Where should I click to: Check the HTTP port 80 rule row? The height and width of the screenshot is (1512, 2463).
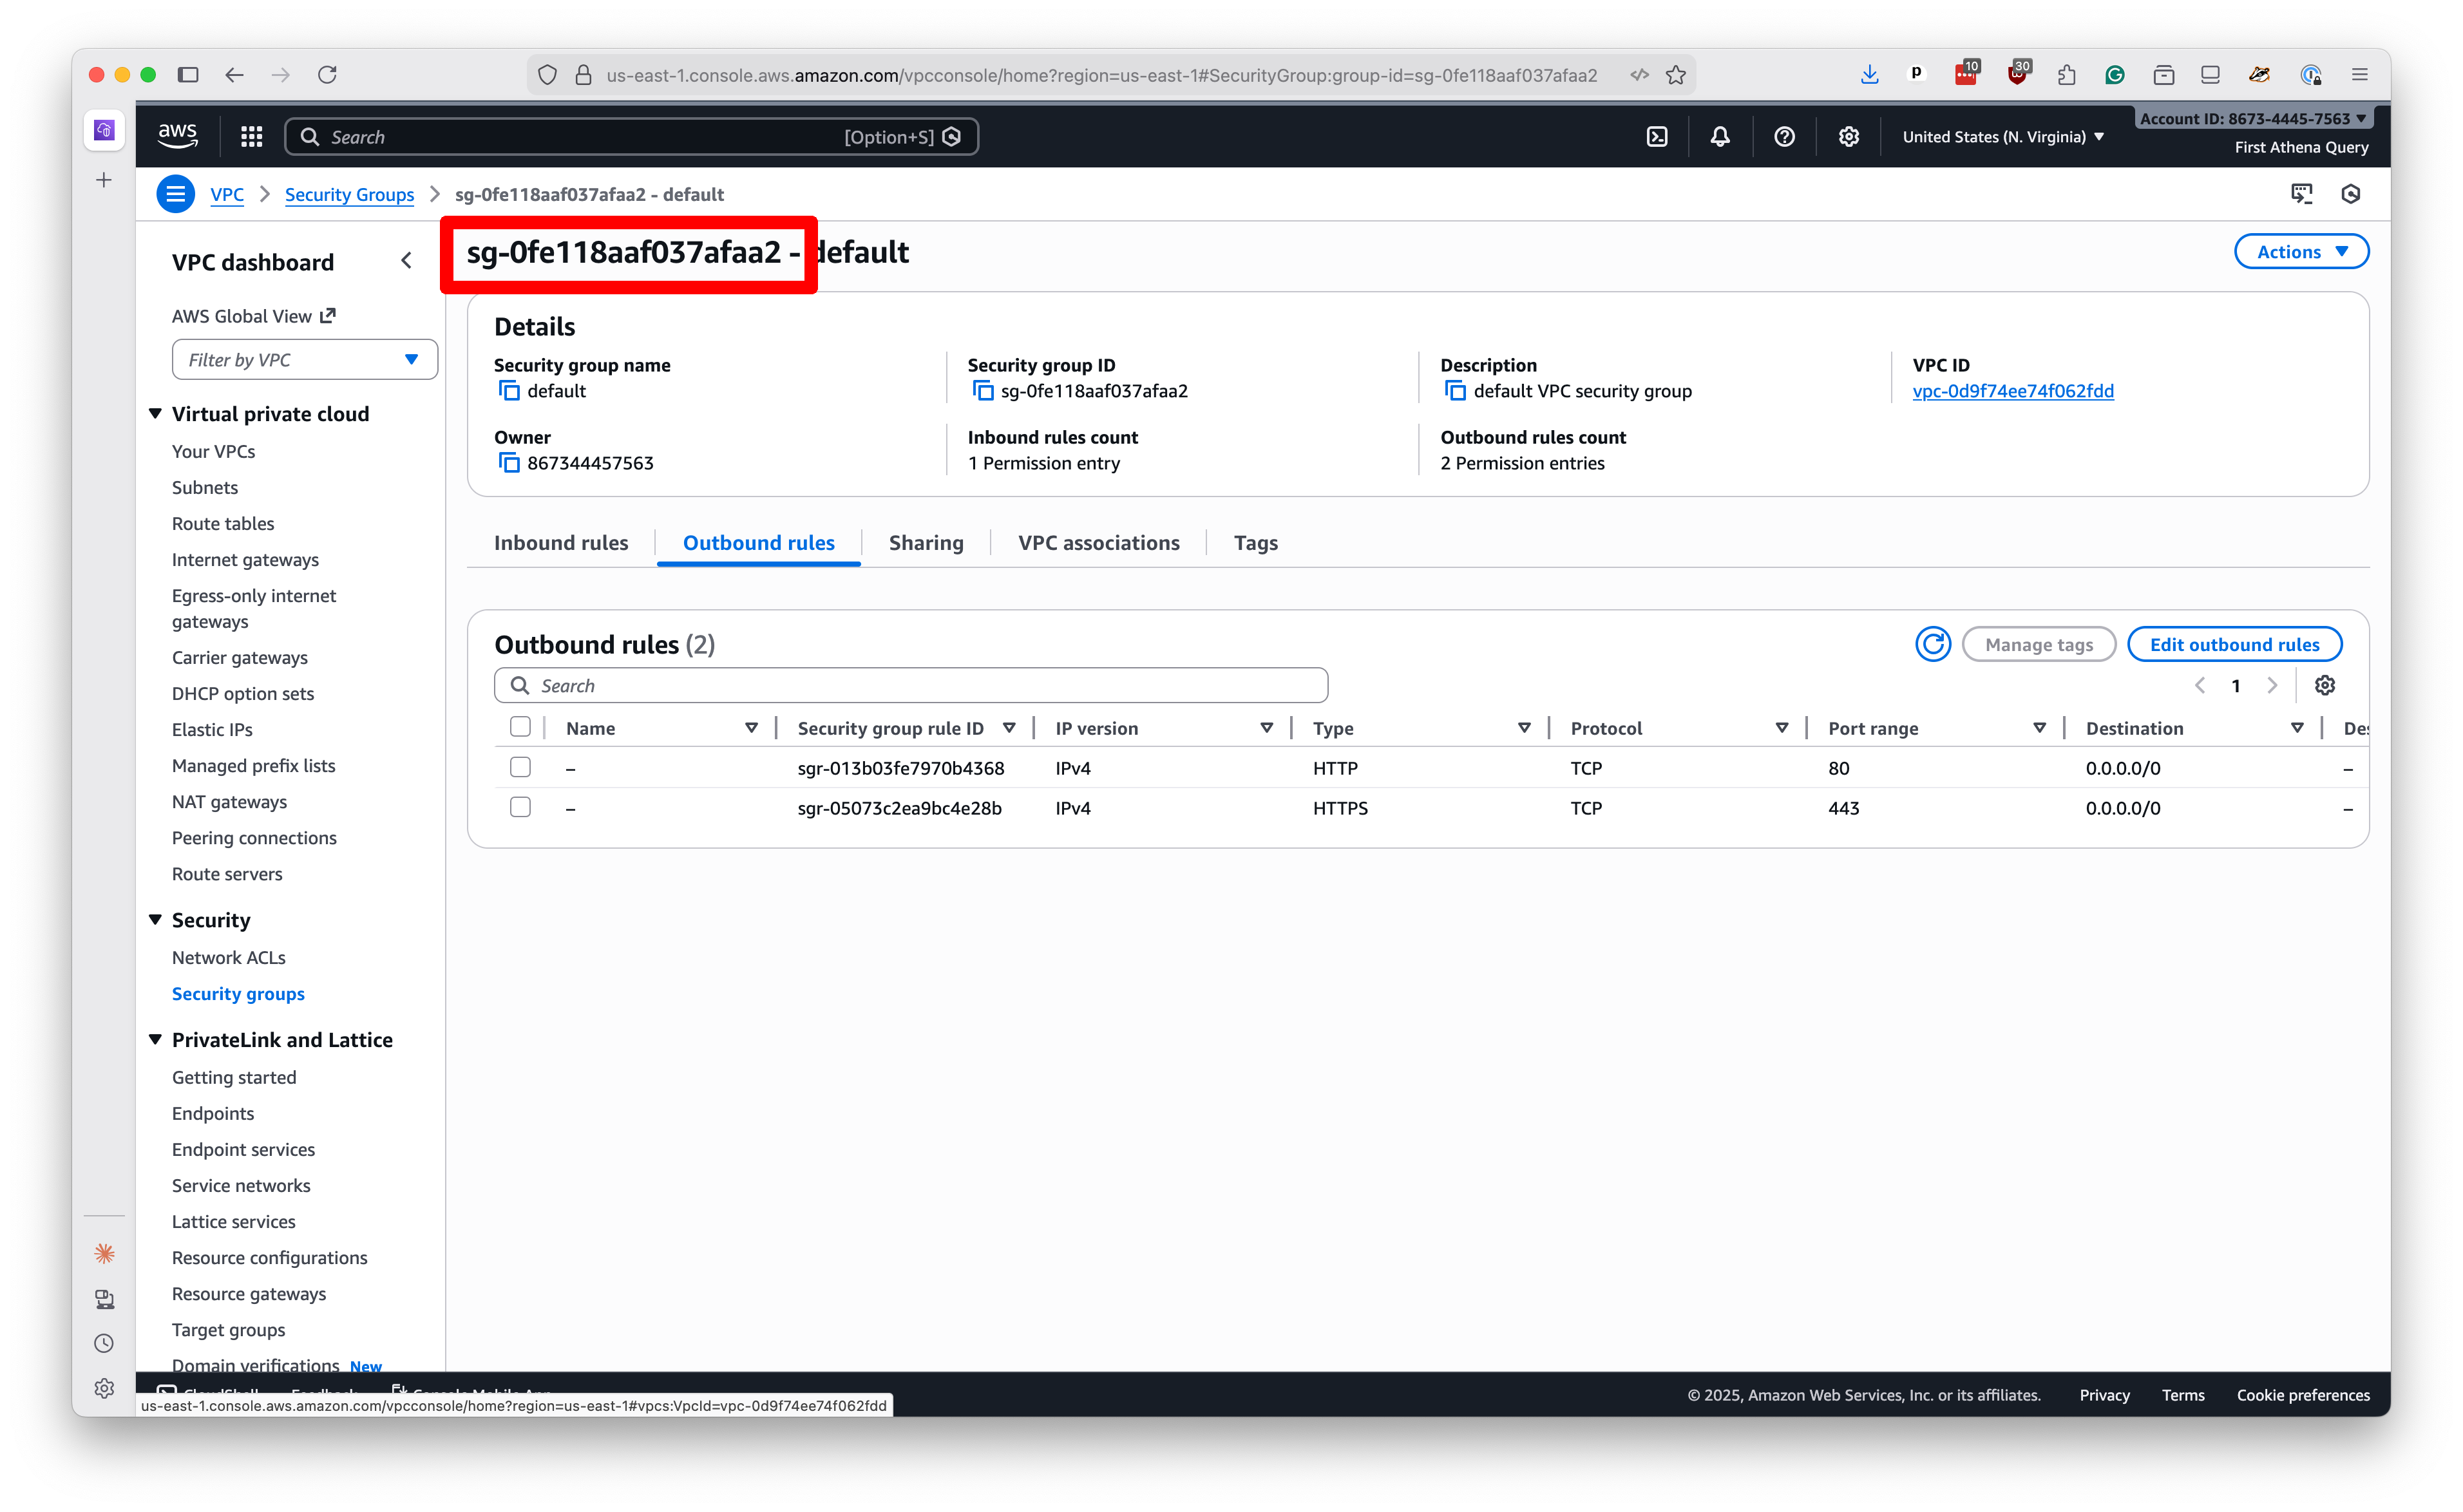520,767
